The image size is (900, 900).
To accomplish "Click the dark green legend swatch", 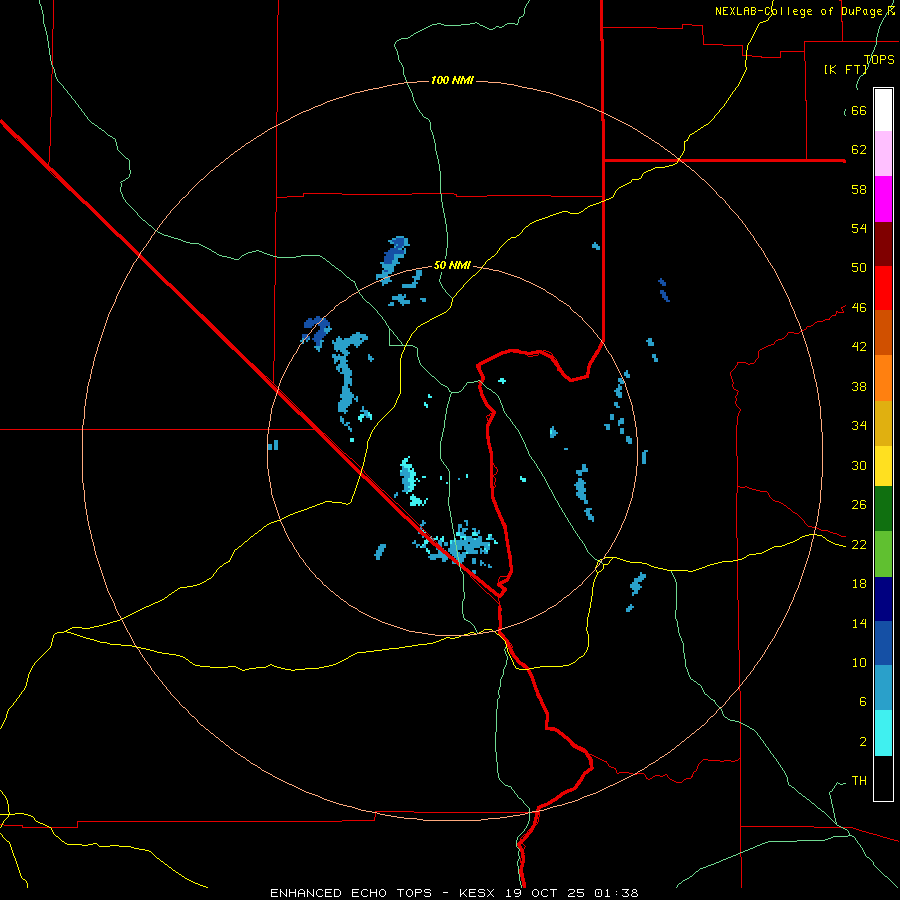I will pos(883,509).
